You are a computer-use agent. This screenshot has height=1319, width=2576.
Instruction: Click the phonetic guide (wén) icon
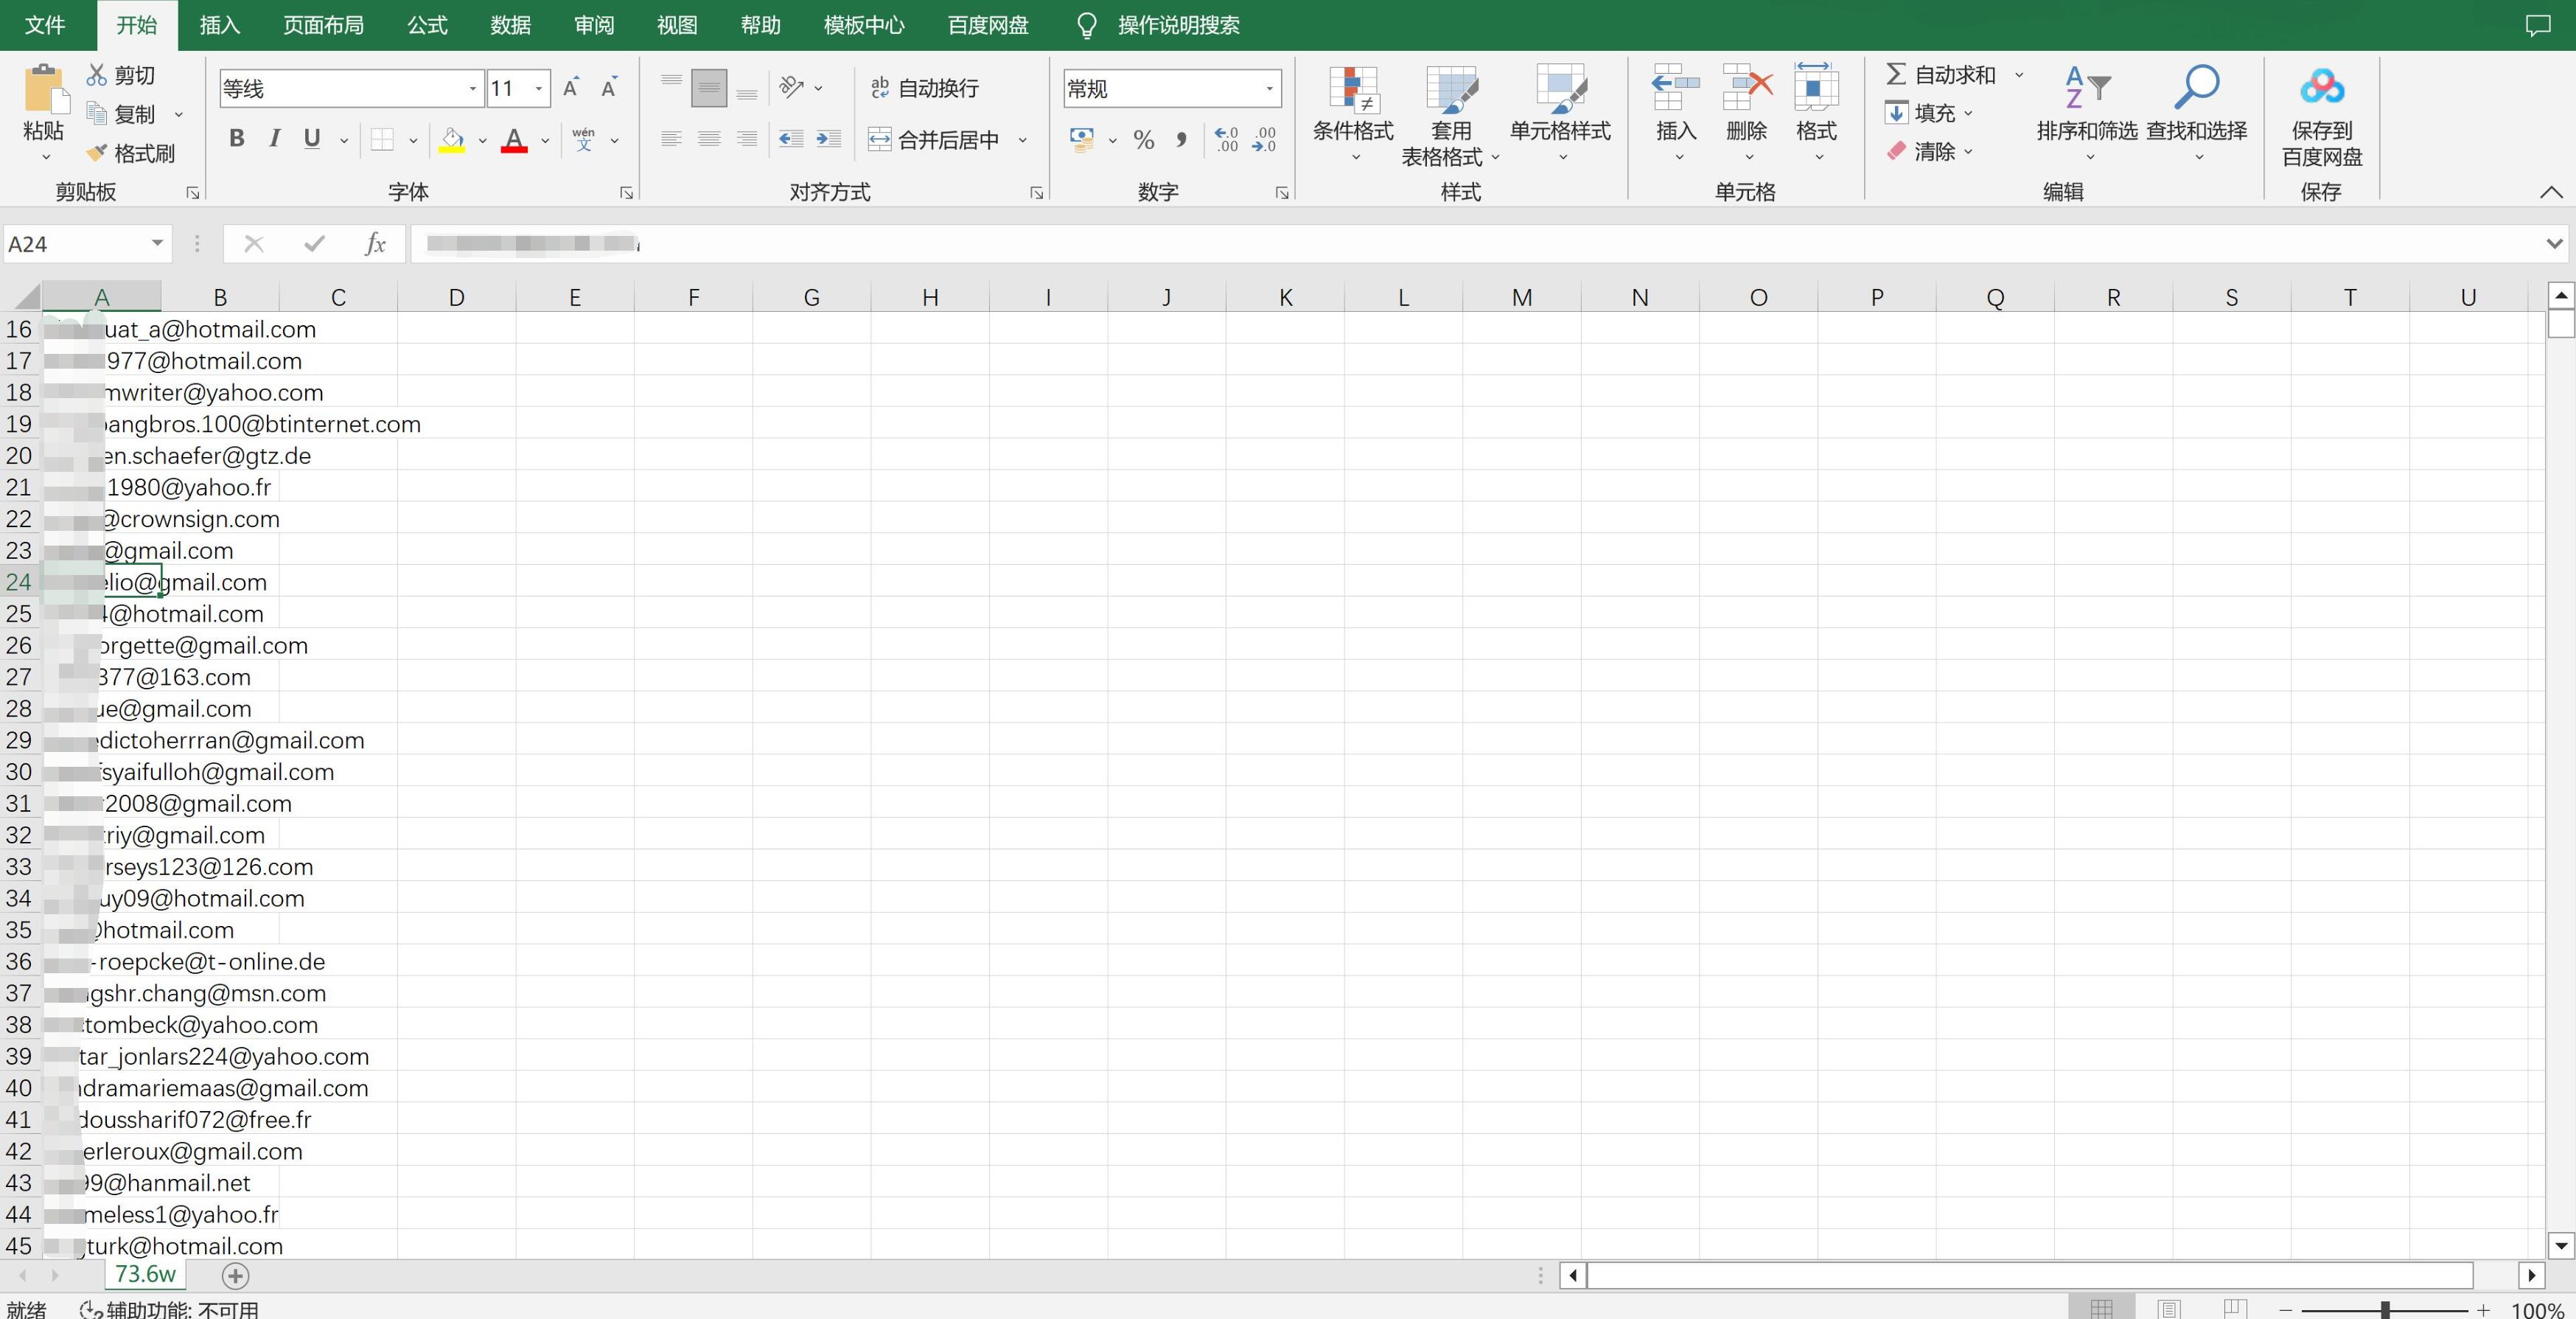pos(584,140)
